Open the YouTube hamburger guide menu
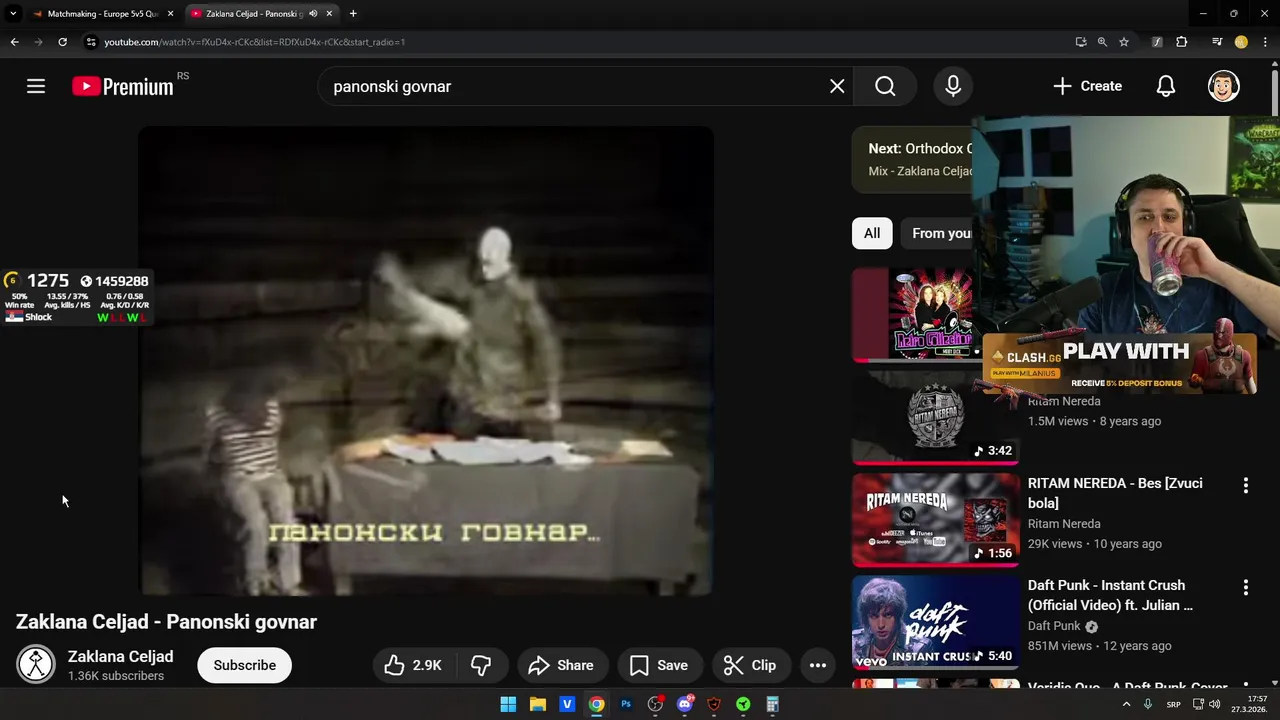This screenshot has height=720, width=1280. tap(36, 86)
